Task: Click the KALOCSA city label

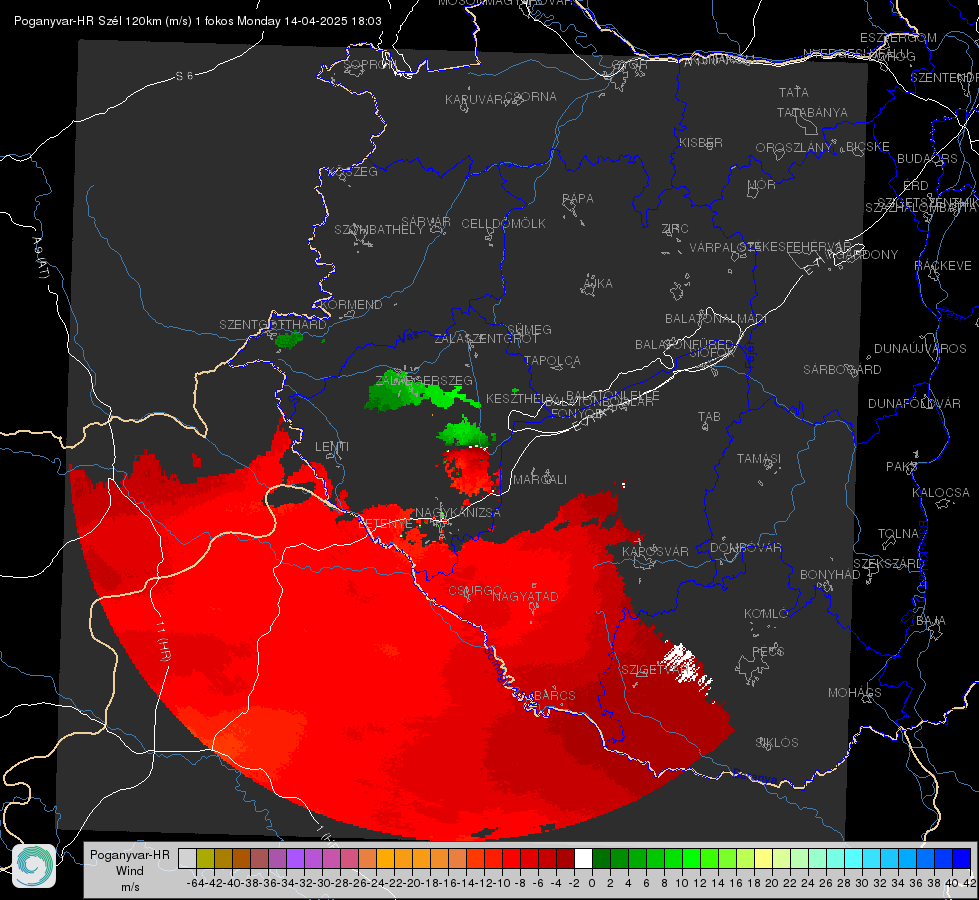Action: point(940,493)
